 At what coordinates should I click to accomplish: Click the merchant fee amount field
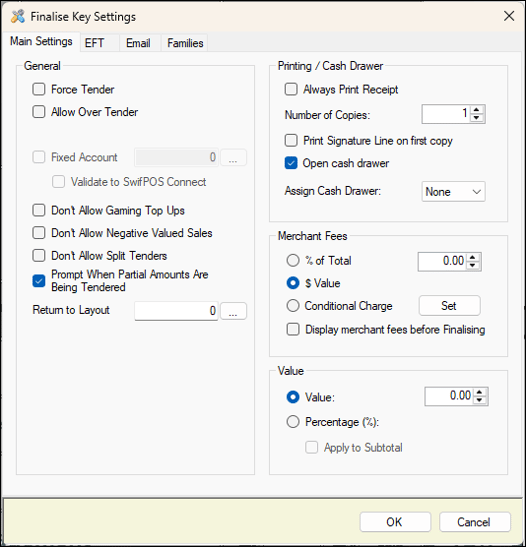[x=441, y=261]
